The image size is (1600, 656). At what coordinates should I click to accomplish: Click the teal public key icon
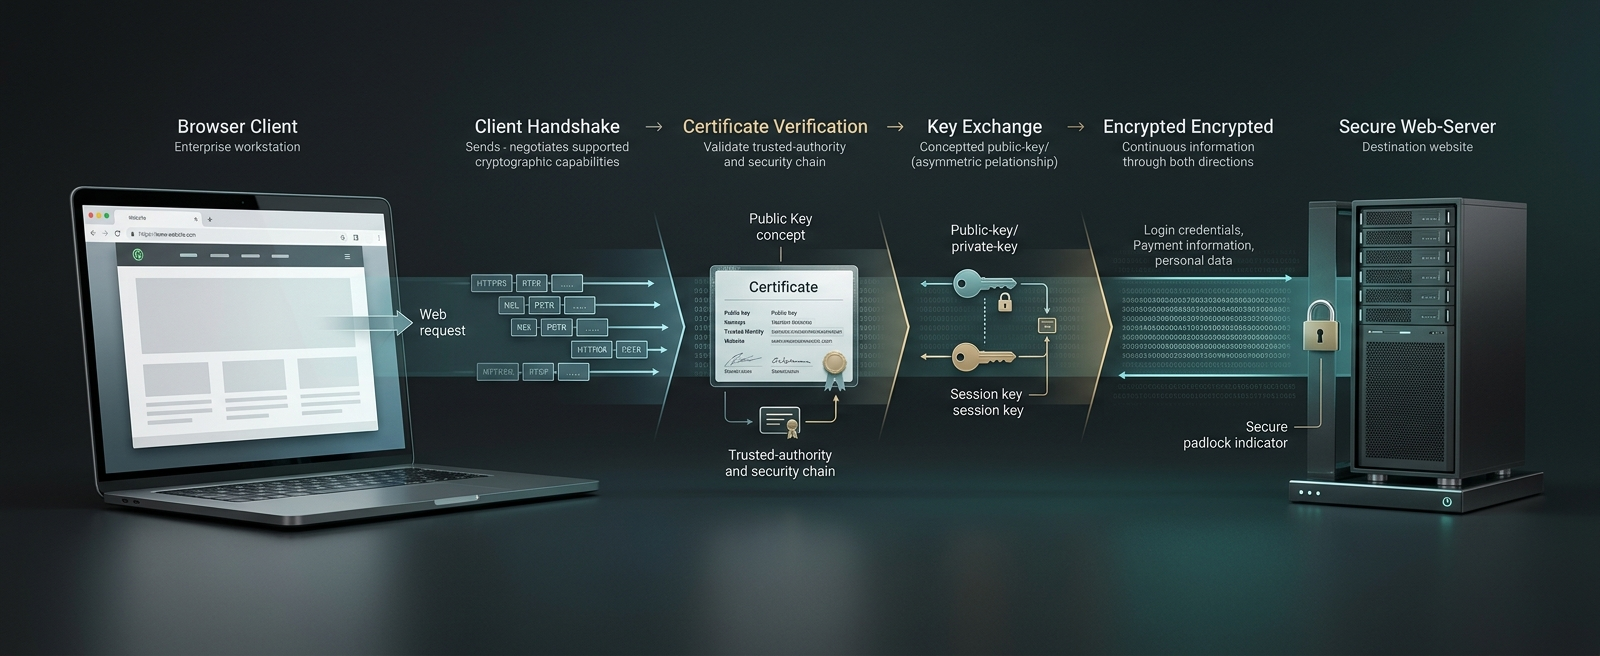click(985, 283)
